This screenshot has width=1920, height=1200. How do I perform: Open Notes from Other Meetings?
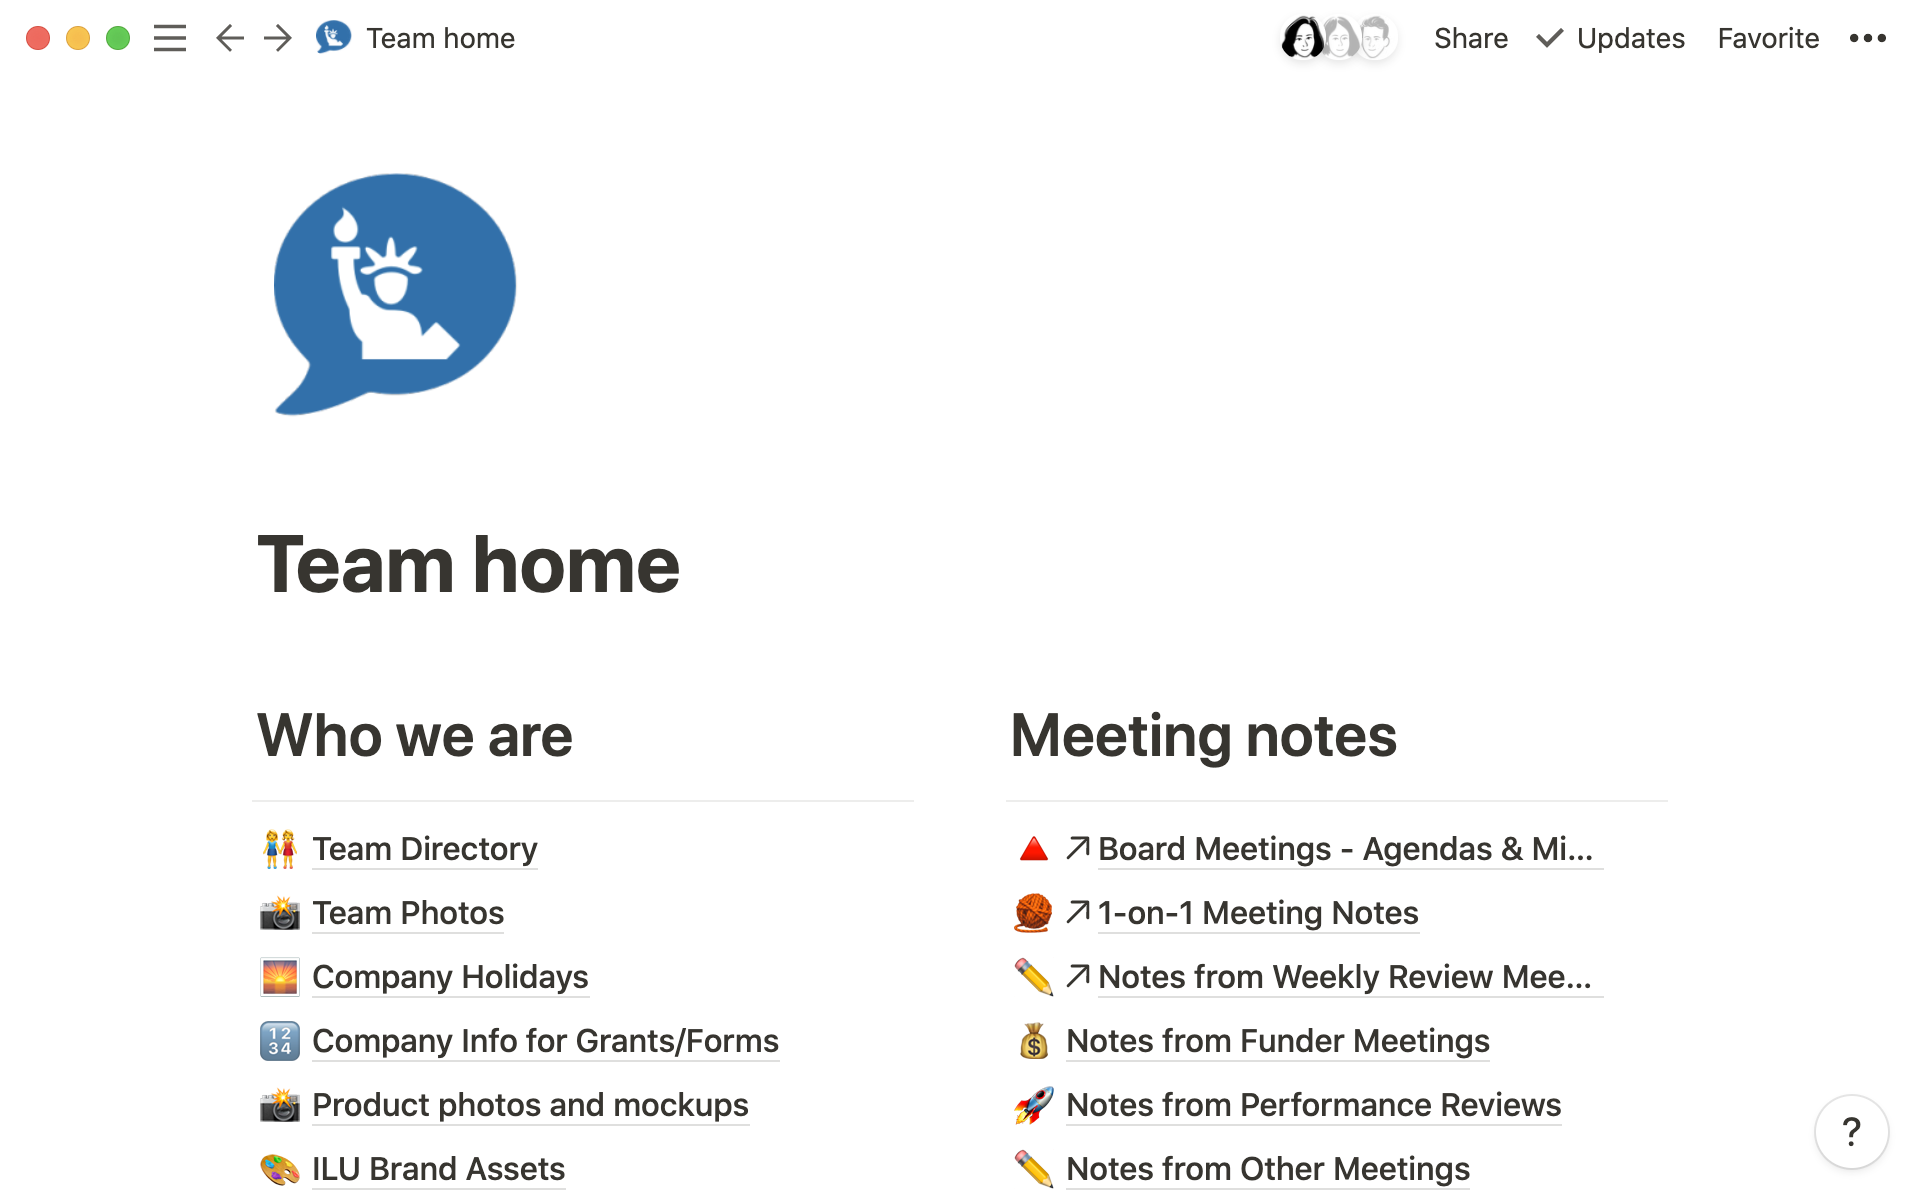pos(1268,1169)
